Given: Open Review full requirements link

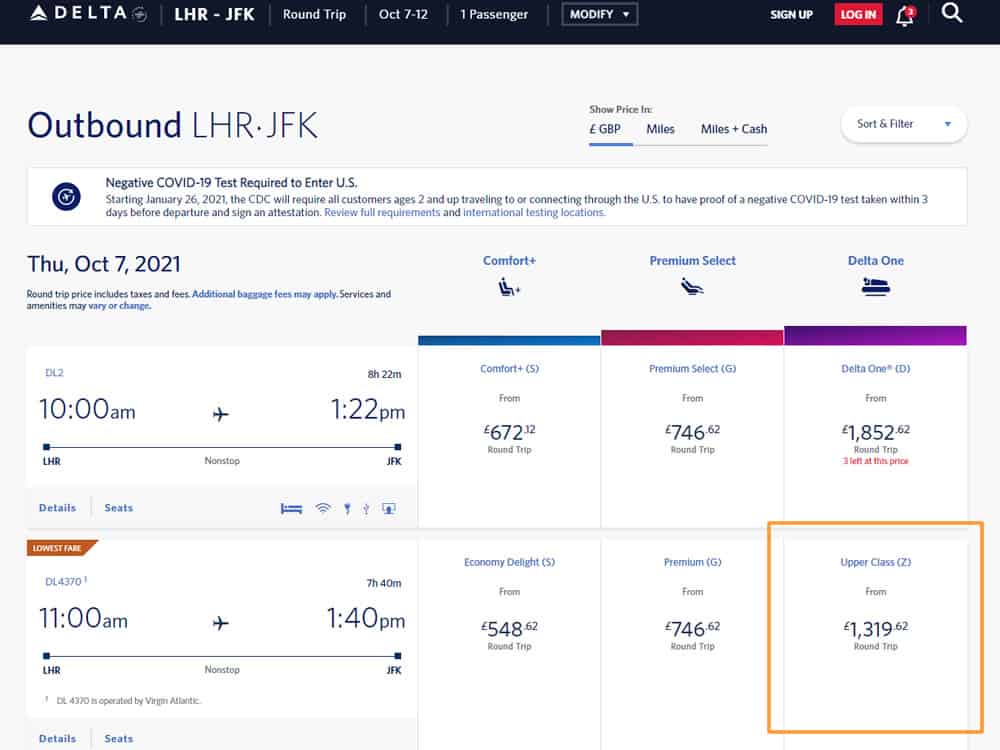Looking at the screenshot, I should (x=382, y=212).
